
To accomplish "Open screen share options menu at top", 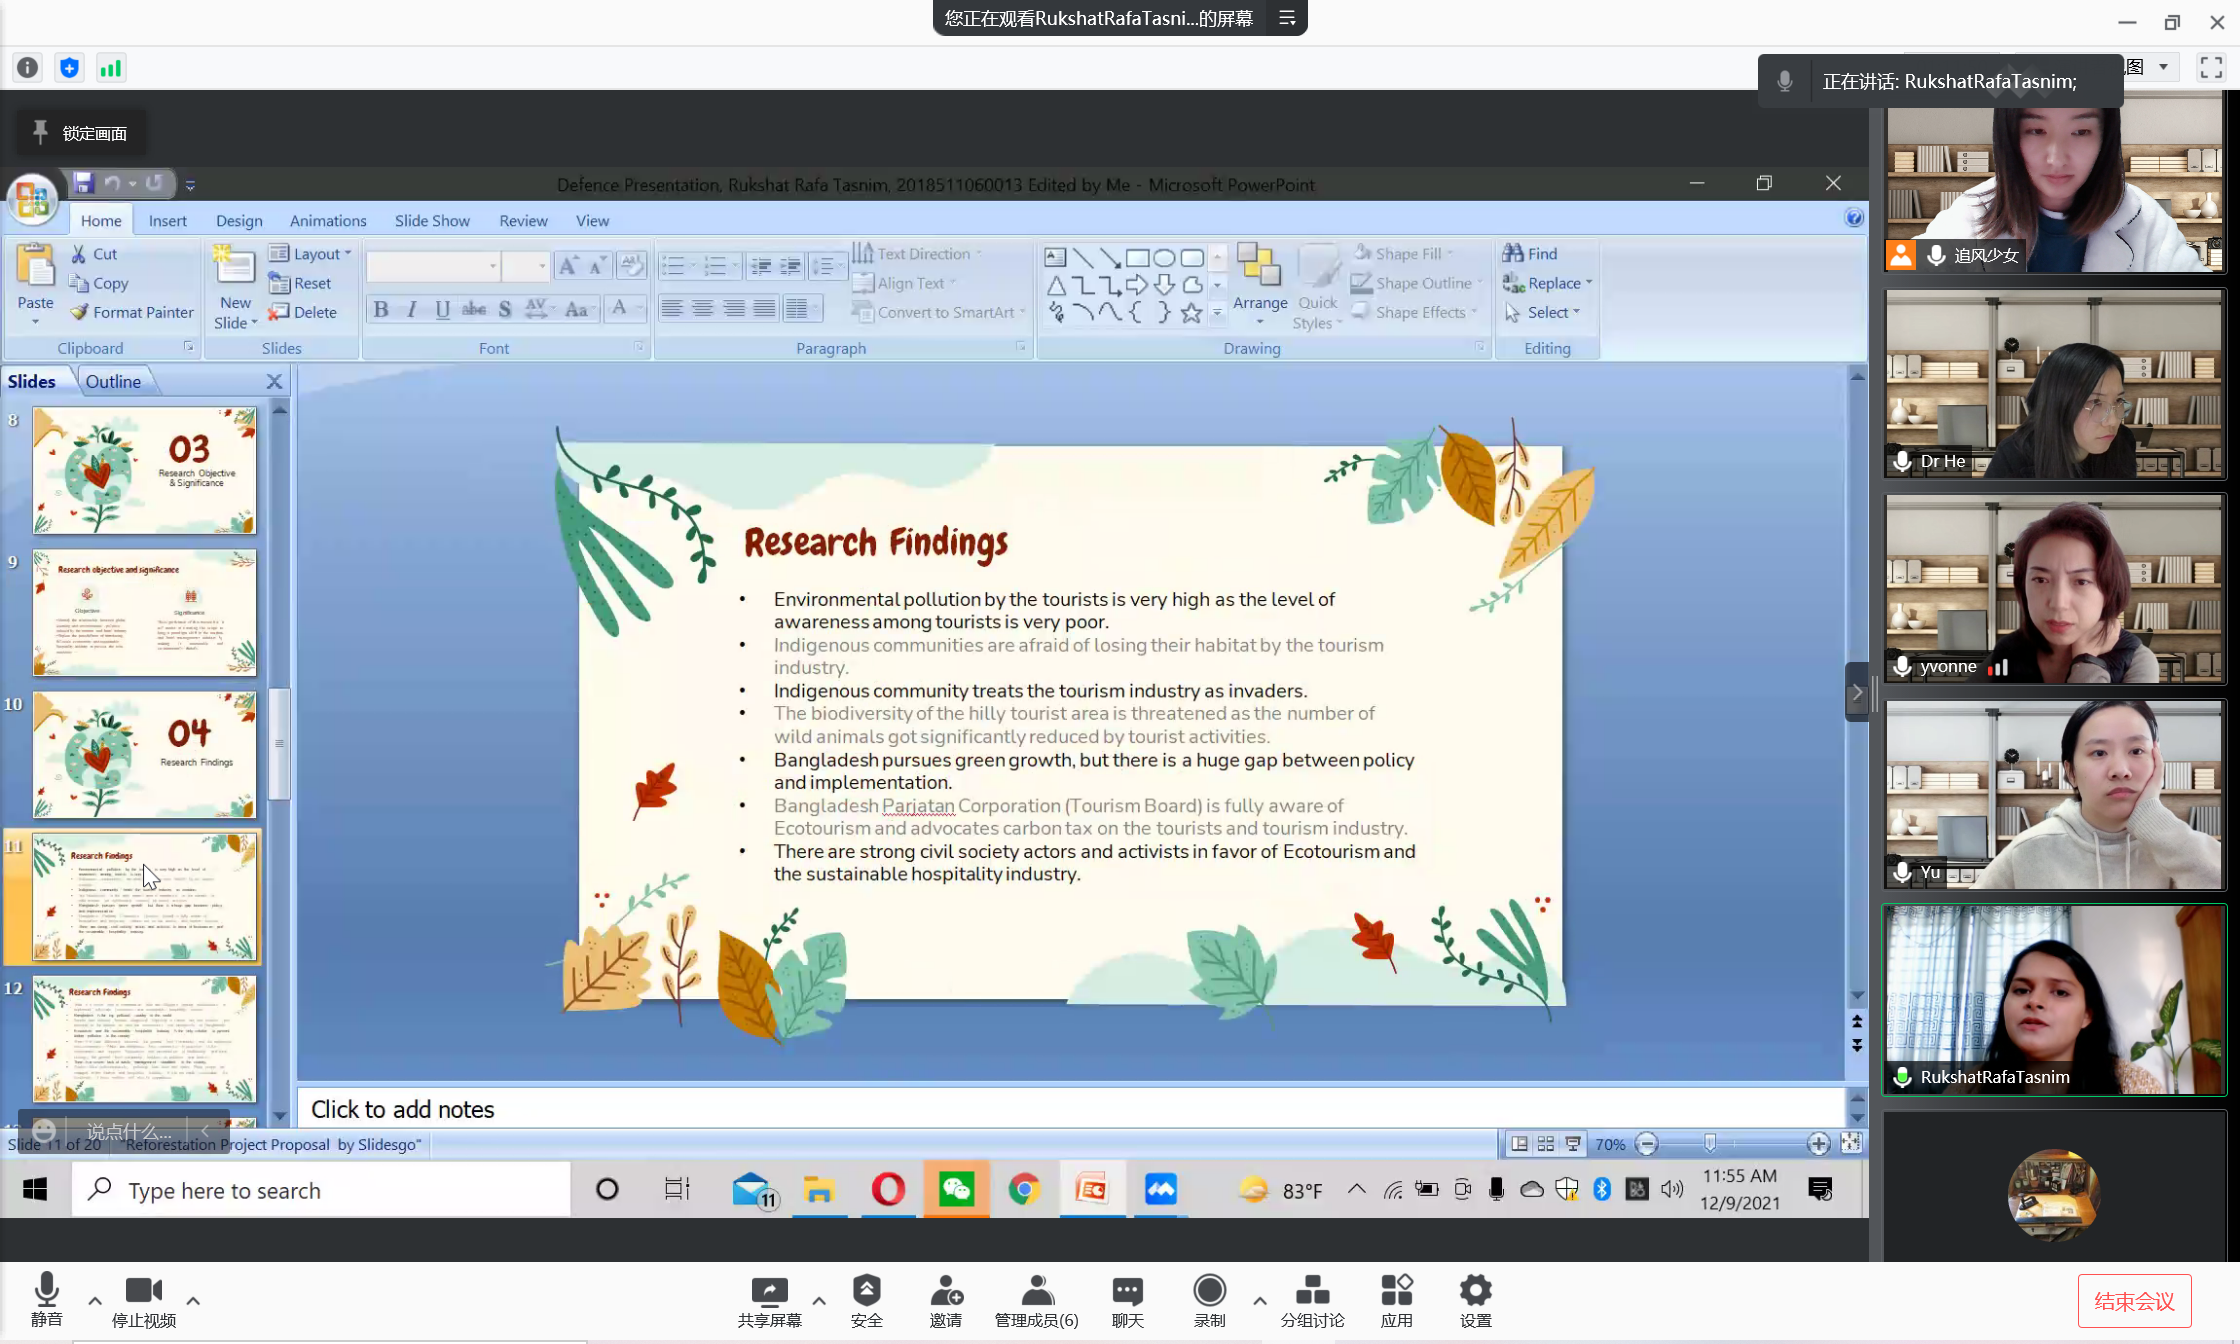I will 1287,18.
